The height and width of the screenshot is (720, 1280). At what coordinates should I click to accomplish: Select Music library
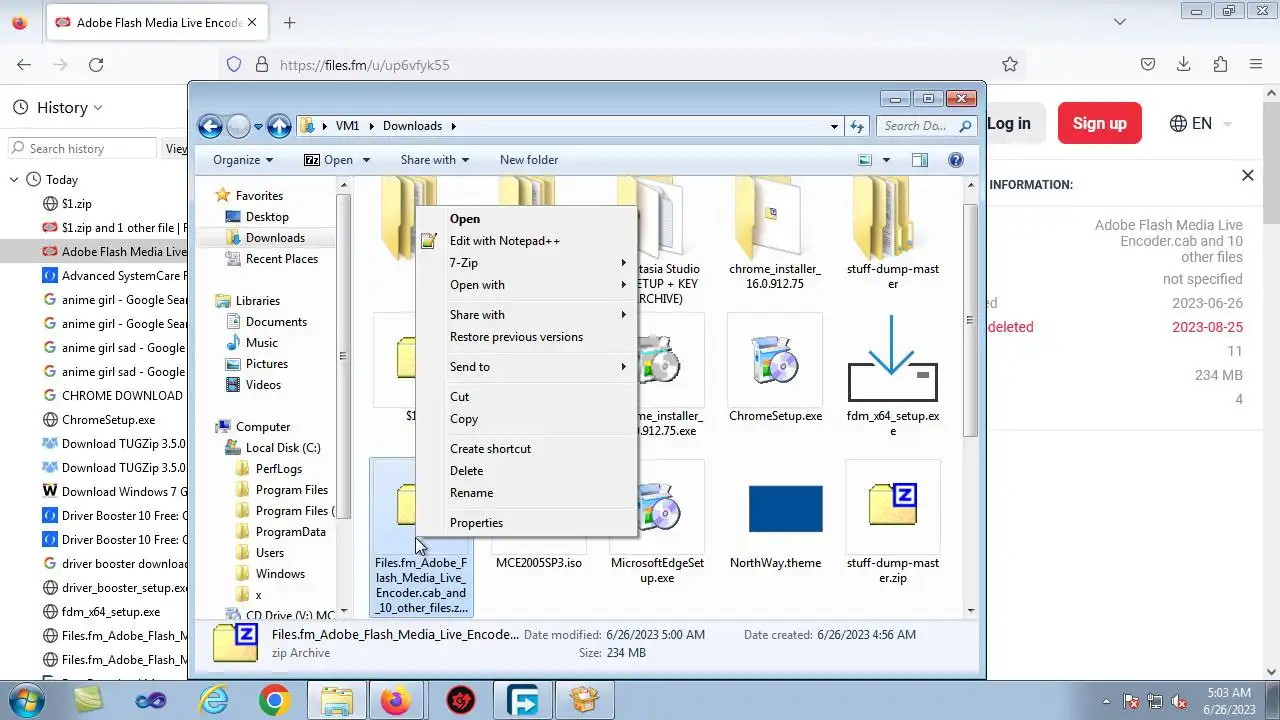pos(261,343)
